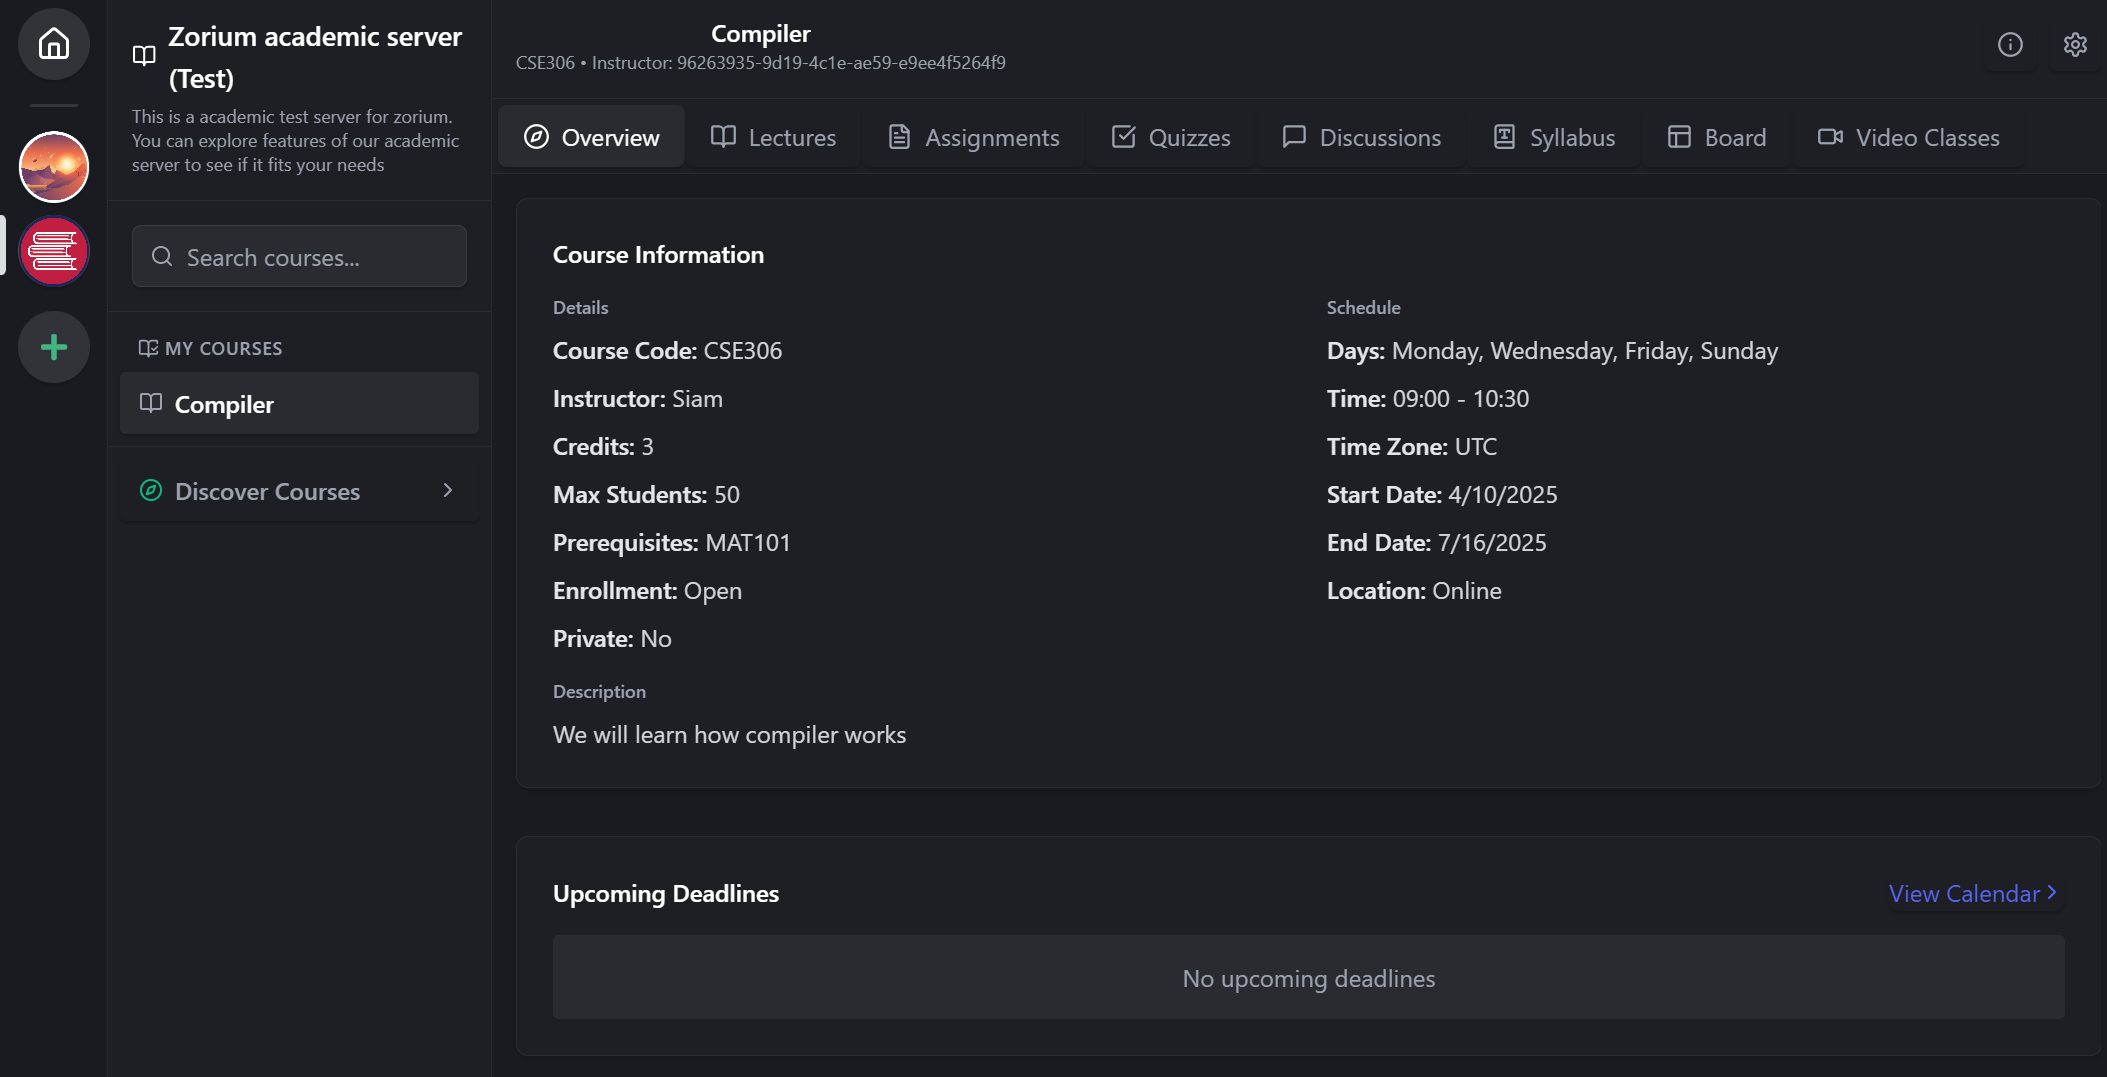This screenshot has height=1077, width=2107.
Task: Open course settings gear icon
Action: (x=2075, y=45)
